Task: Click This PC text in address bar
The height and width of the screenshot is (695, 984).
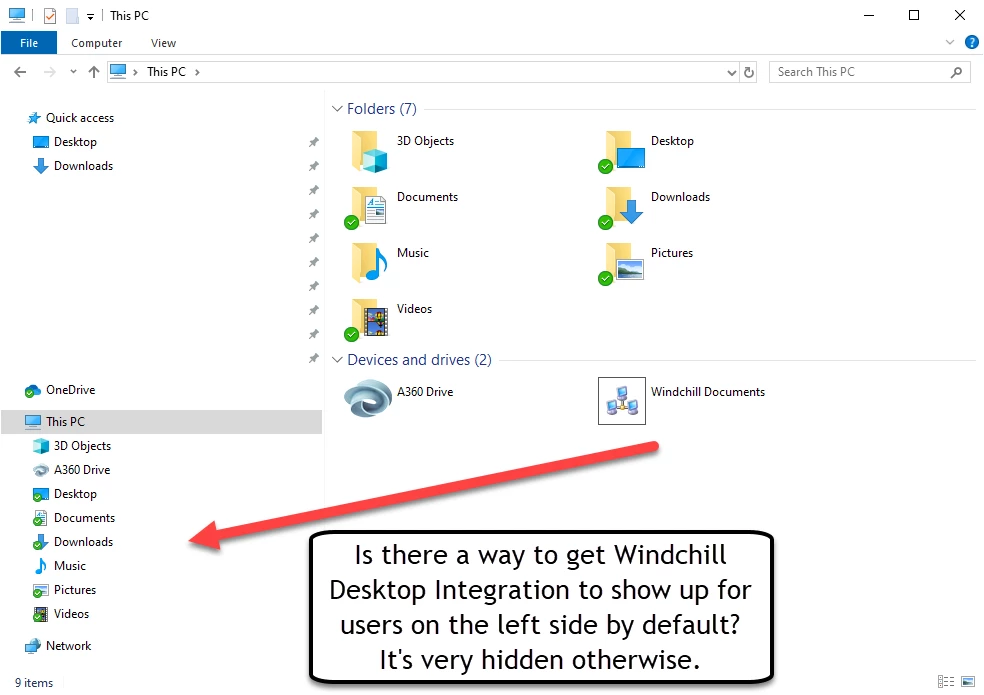Action: (x=166, y=72)
